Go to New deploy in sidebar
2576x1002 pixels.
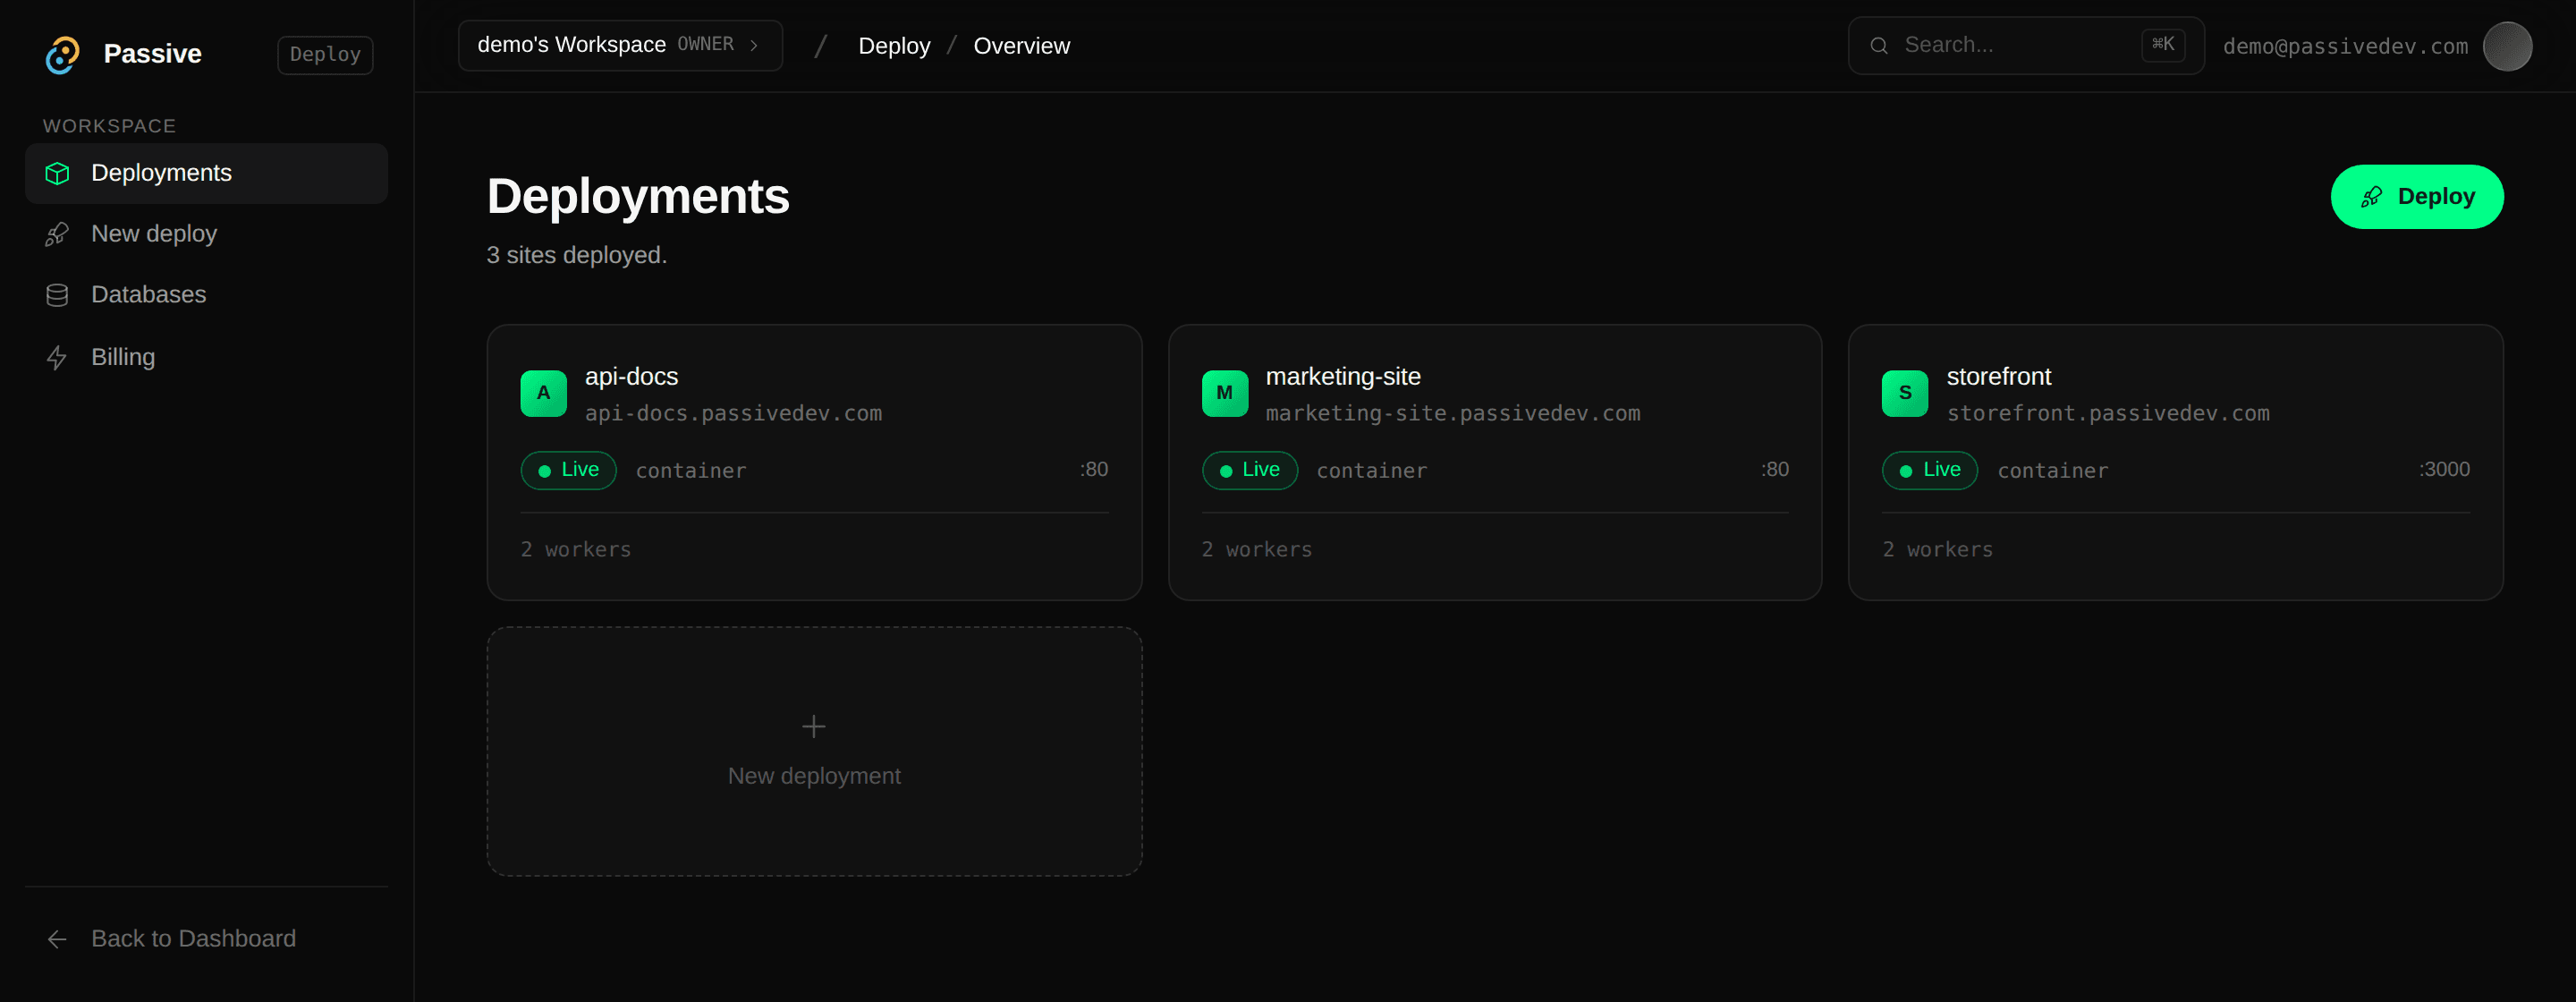[x=206, y=234]
